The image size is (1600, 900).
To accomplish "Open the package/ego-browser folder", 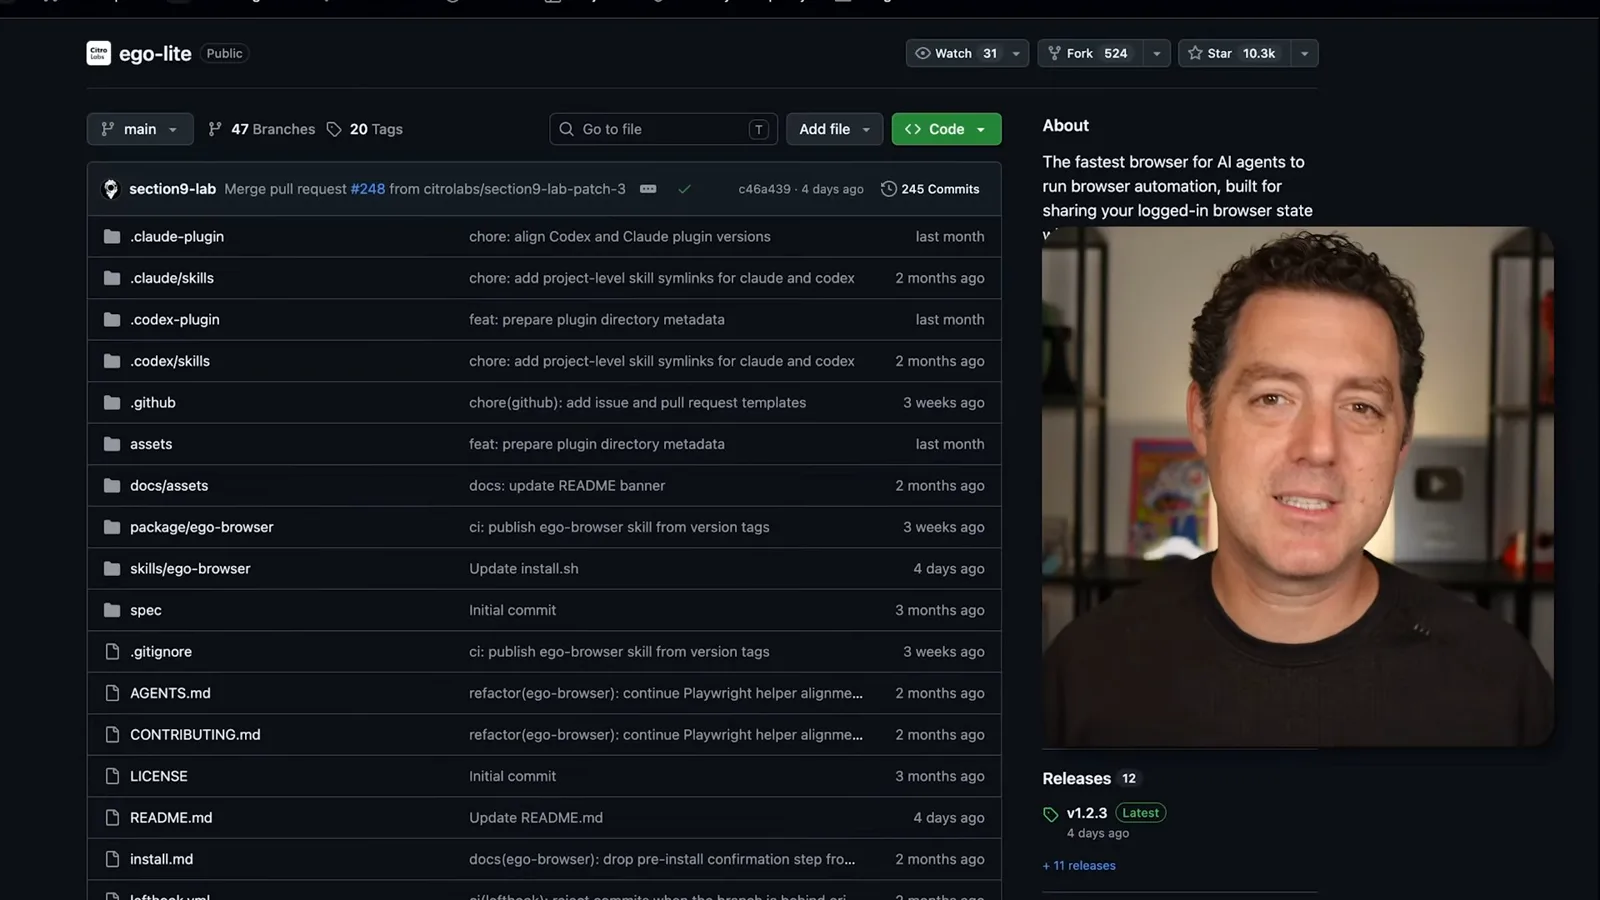I will [201, 527].
